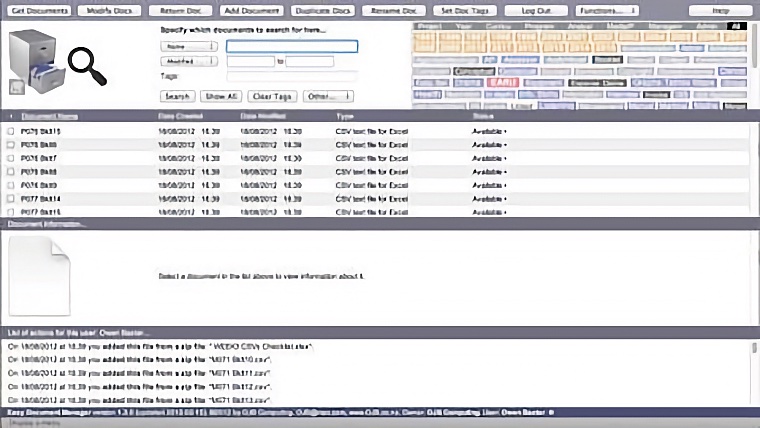Viewport: 760px width, 428px height.
Task: Sort list by Document Name column header
Action: pos(50,116)
